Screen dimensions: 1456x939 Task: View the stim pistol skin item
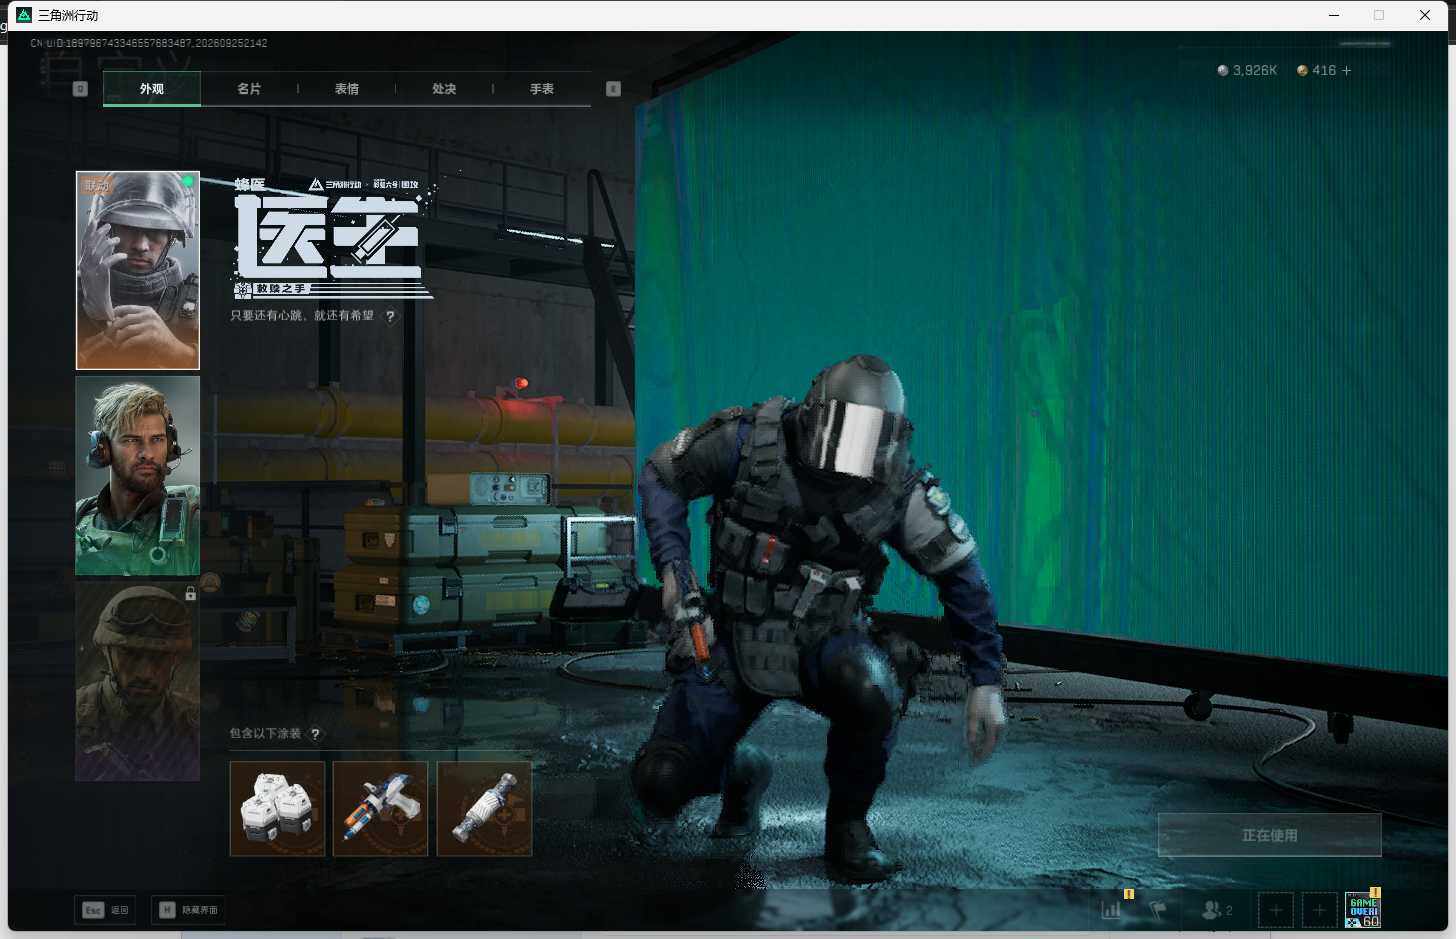(380, 809)
